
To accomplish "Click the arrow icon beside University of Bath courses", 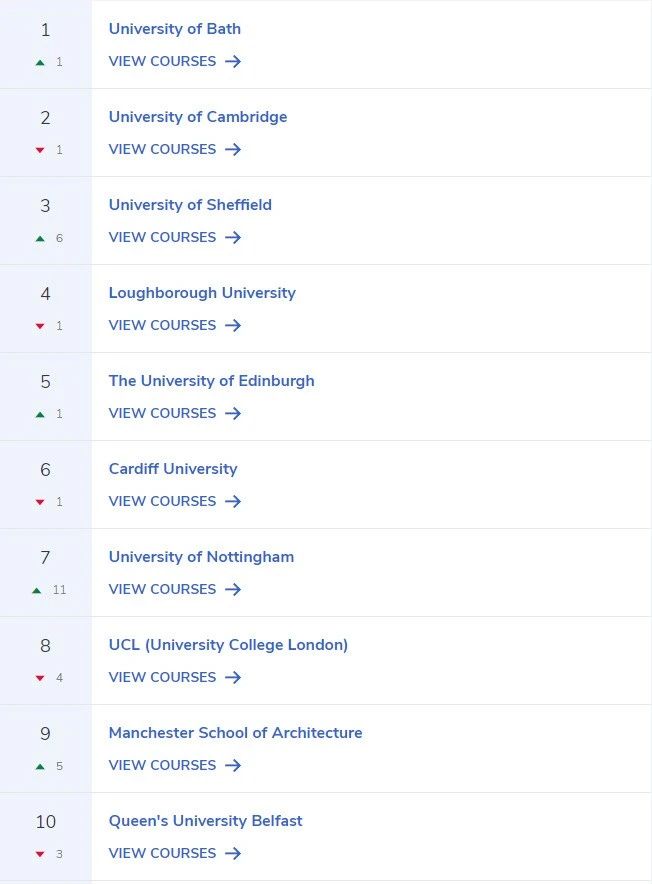I will (233, 61).
